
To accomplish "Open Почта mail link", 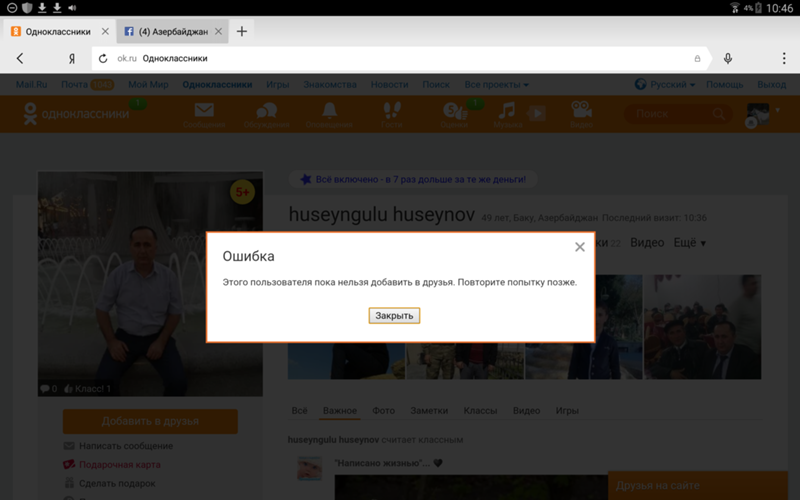I will point(74,85).
